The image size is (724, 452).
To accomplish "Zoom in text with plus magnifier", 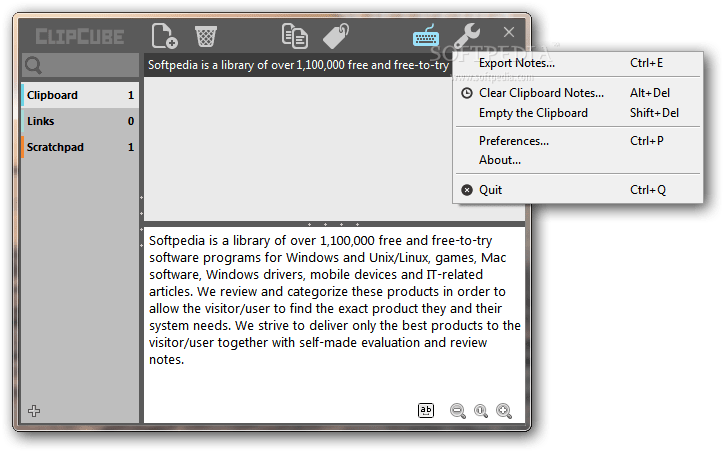I will [504, 410].
